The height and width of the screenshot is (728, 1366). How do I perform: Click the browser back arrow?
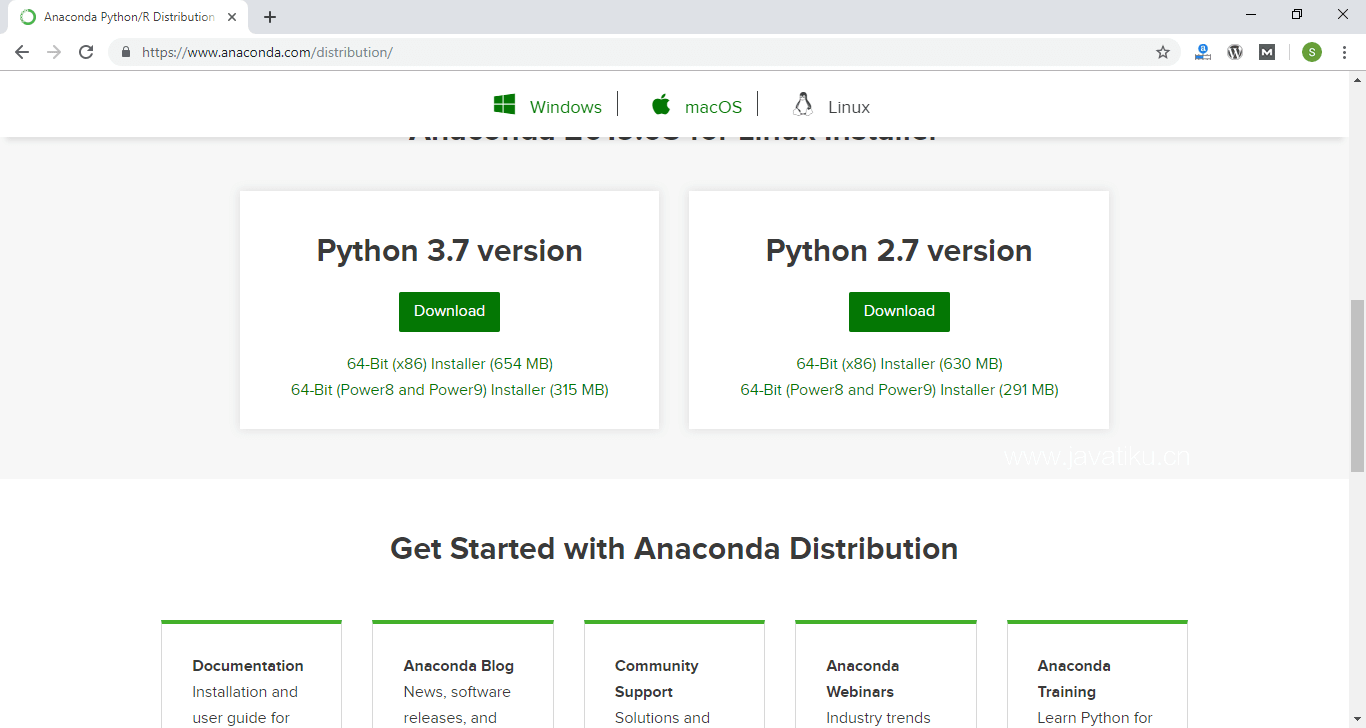click(x=22, y=52)
